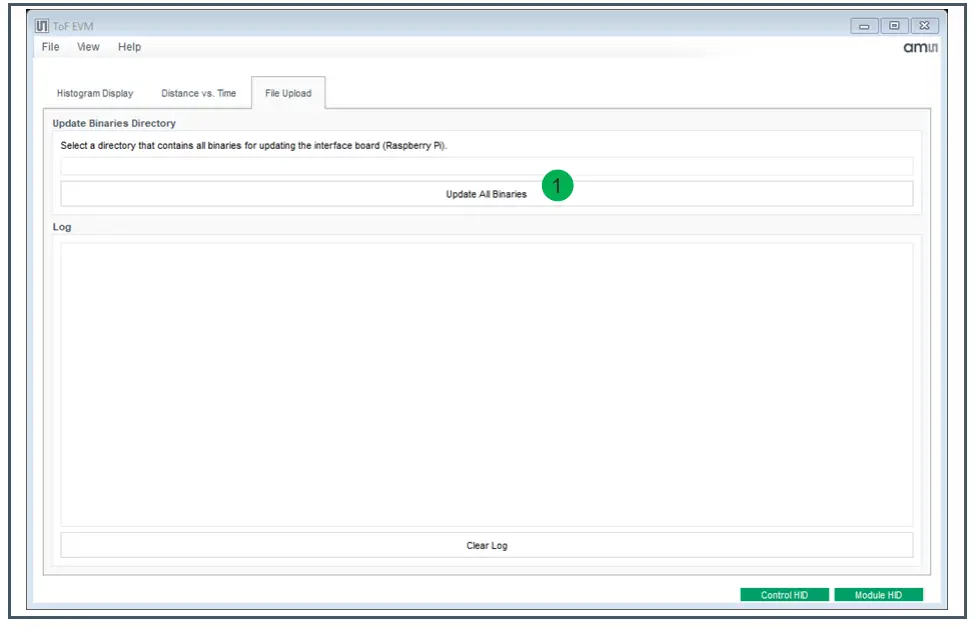This screenshot has width=977, height=629.
Task: Select the File Upload tab
Action: (x=288, y=92)
